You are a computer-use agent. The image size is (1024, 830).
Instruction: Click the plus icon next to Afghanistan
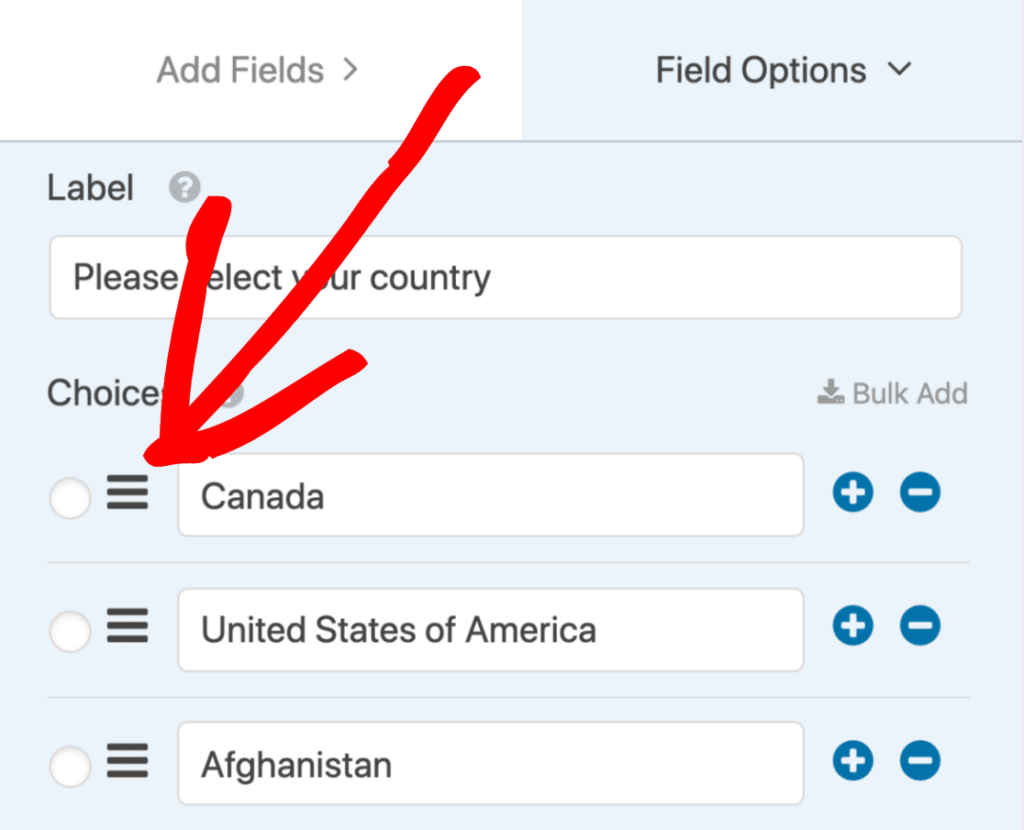pos(852,761)
